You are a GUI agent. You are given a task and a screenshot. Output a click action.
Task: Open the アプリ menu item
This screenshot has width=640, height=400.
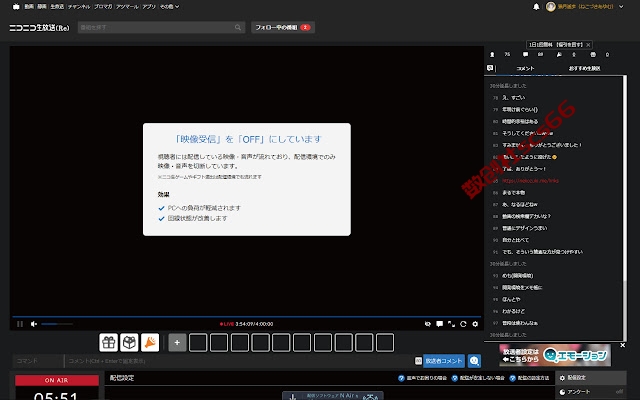(x=149, y=7)
